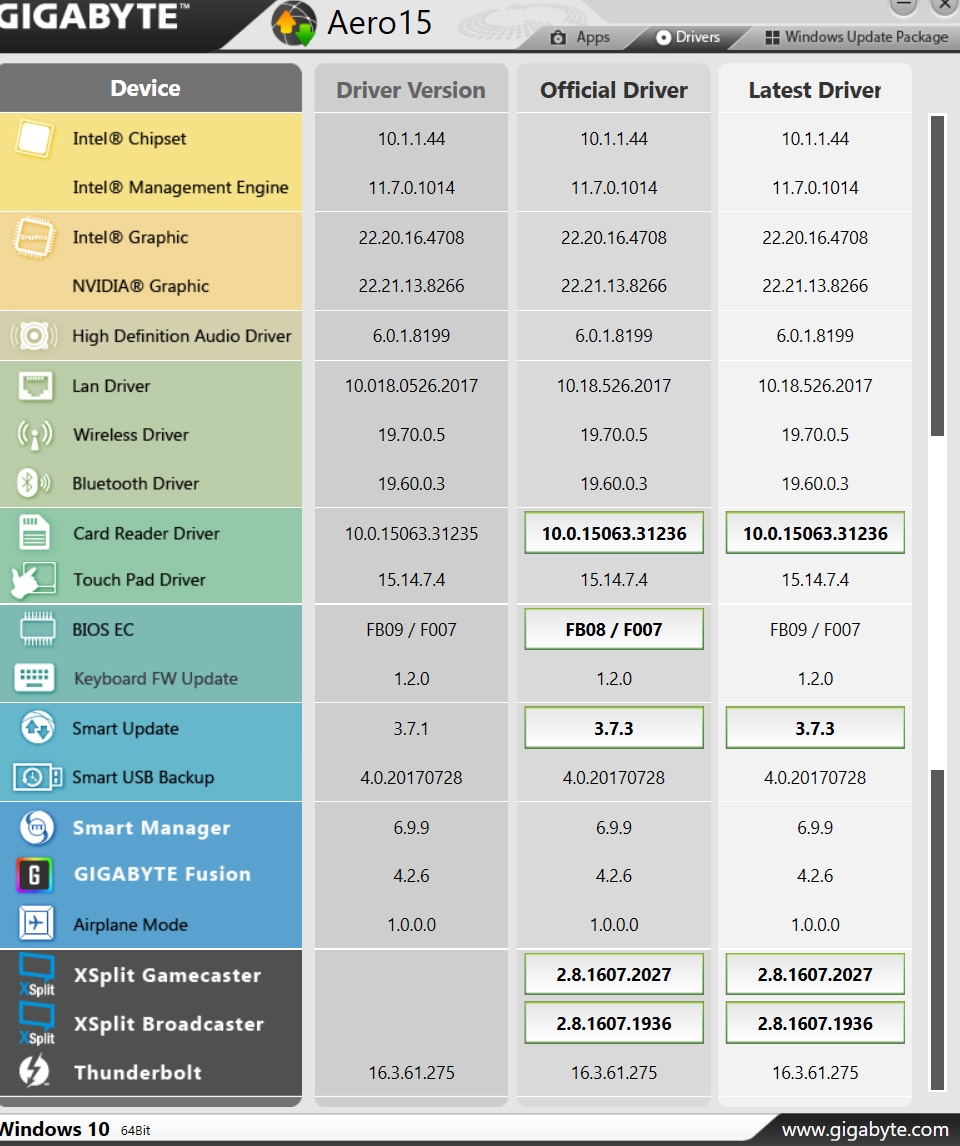Click the Smart Manager icon
The height and width of the screenshot is (1146, 960).
click(x=37, y=827)
